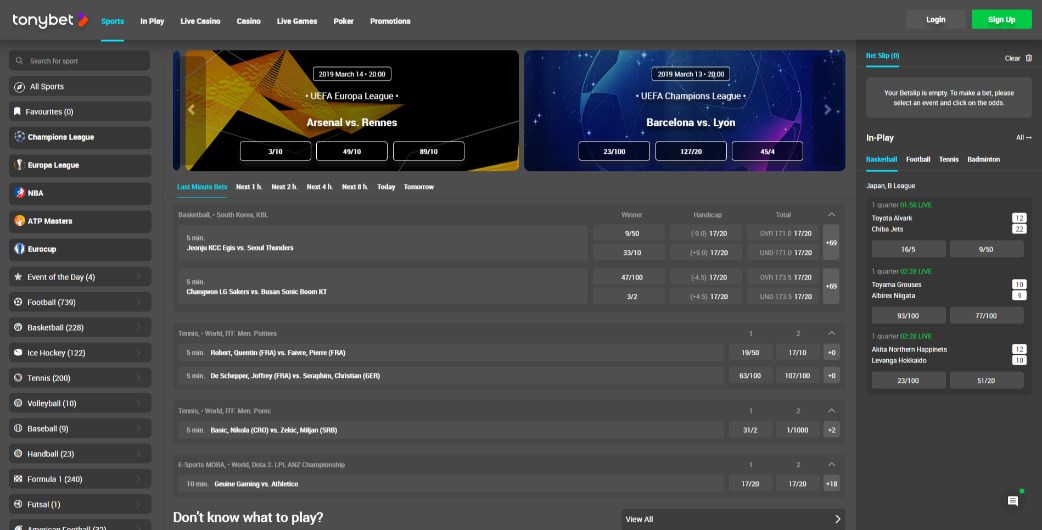Screen dimensions: 1042x530
Task: Click the ATP Masters icon
Action: point(19,221)
